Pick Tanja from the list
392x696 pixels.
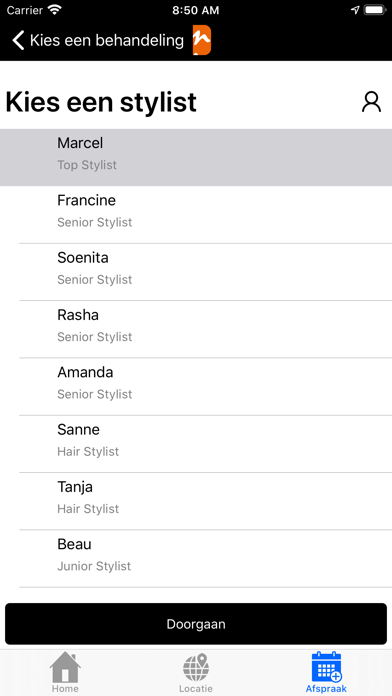tap(196, 501)
